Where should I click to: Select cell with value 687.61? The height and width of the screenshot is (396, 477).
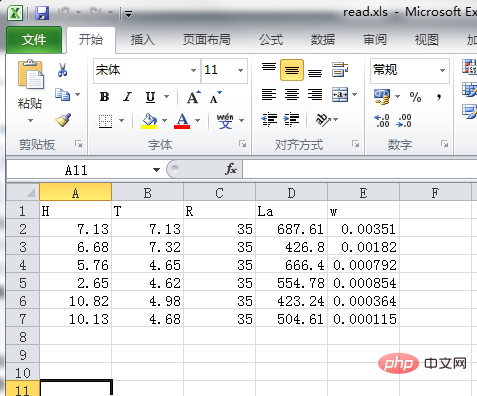(x=291, y=229)
